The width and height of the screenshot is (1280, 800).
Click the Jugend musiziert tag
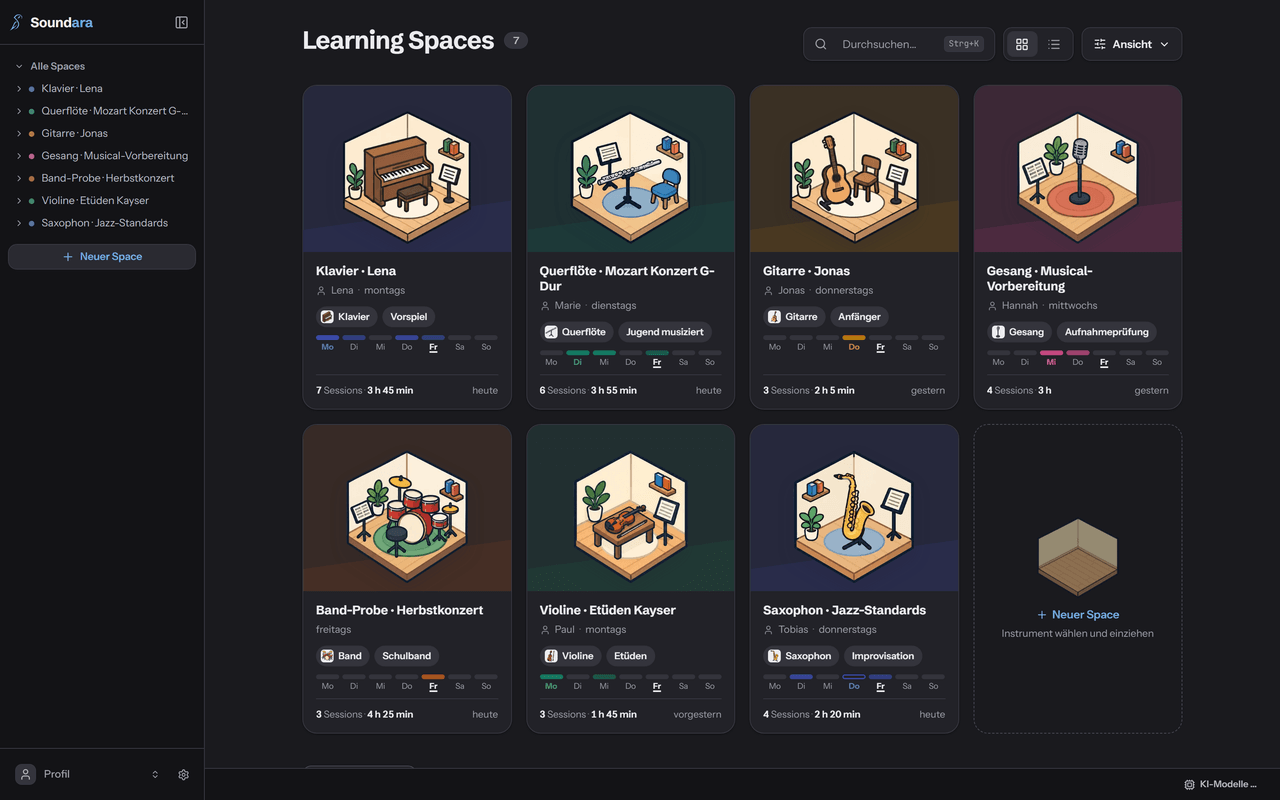665,332
